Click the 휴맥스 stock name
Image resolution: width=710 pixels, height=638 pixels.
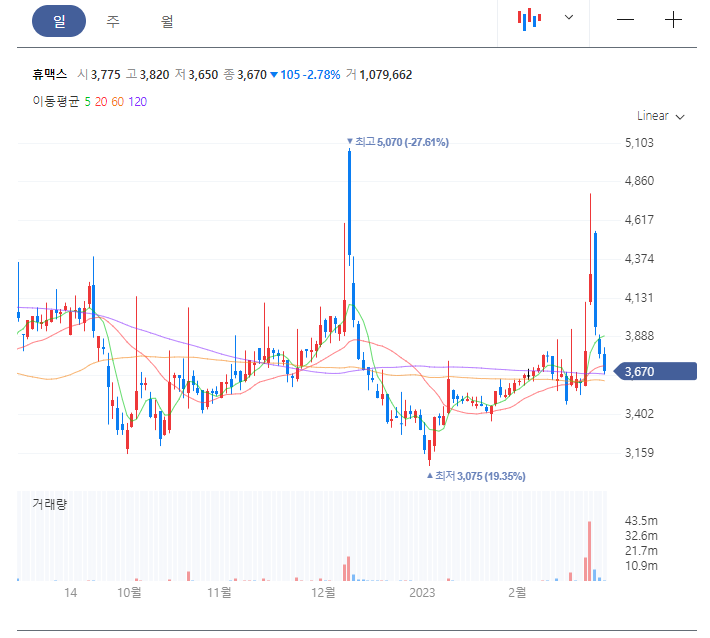point(49,74)
